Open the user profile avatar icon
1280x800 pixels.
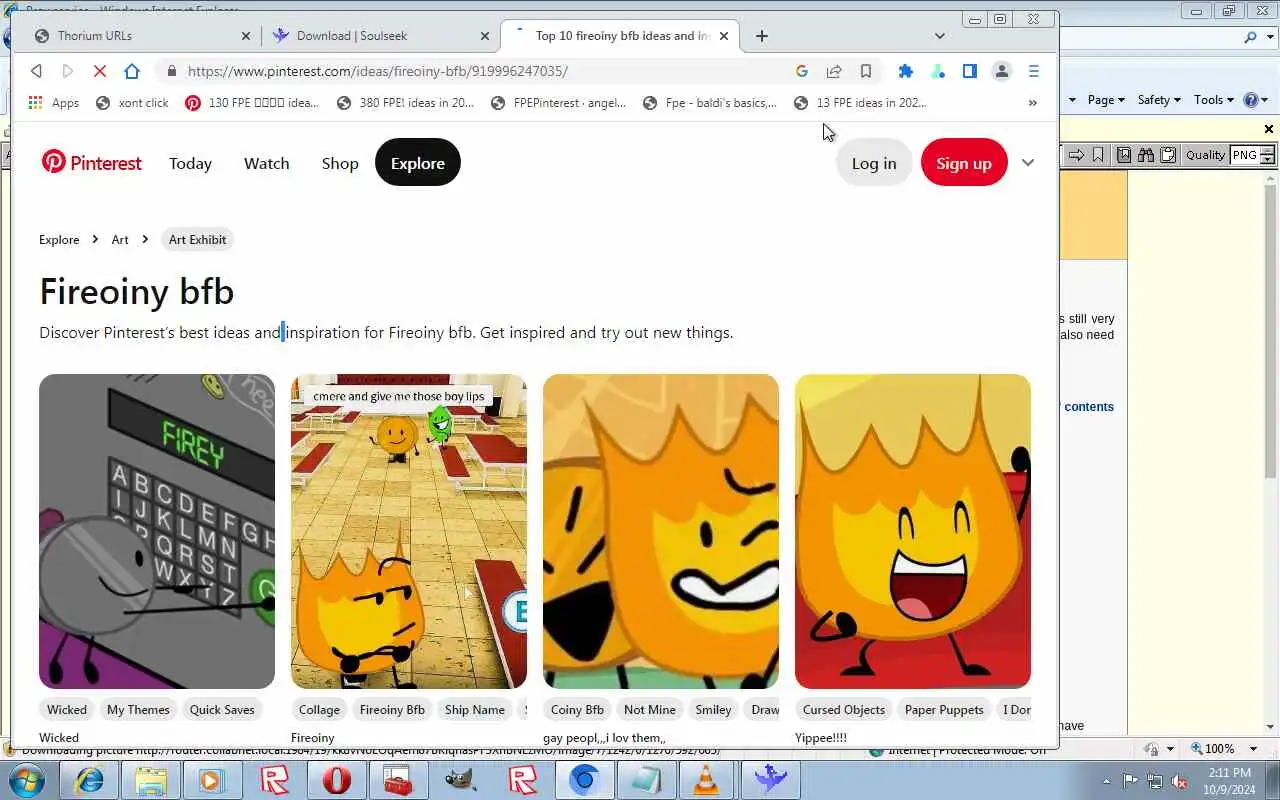pyautogui.click(x=1001, y=71)
